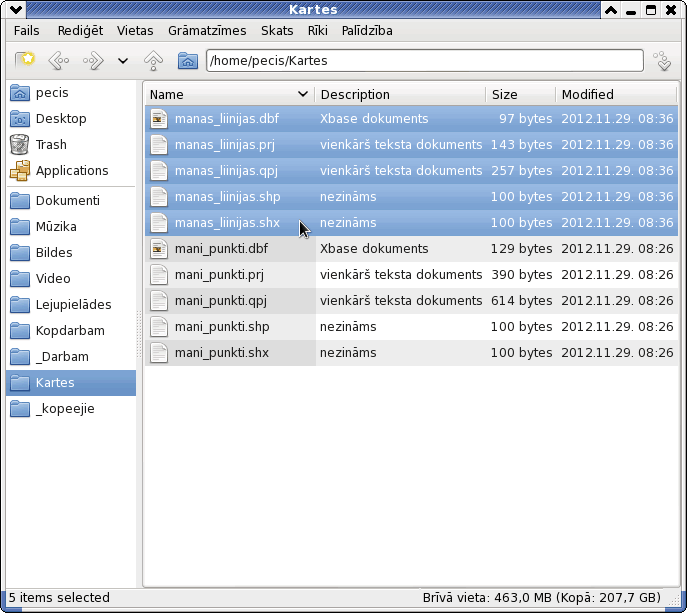The height and width of the screenshot is (613, 687).
Task: Sort files by the Size column
Action: point(521,95)
